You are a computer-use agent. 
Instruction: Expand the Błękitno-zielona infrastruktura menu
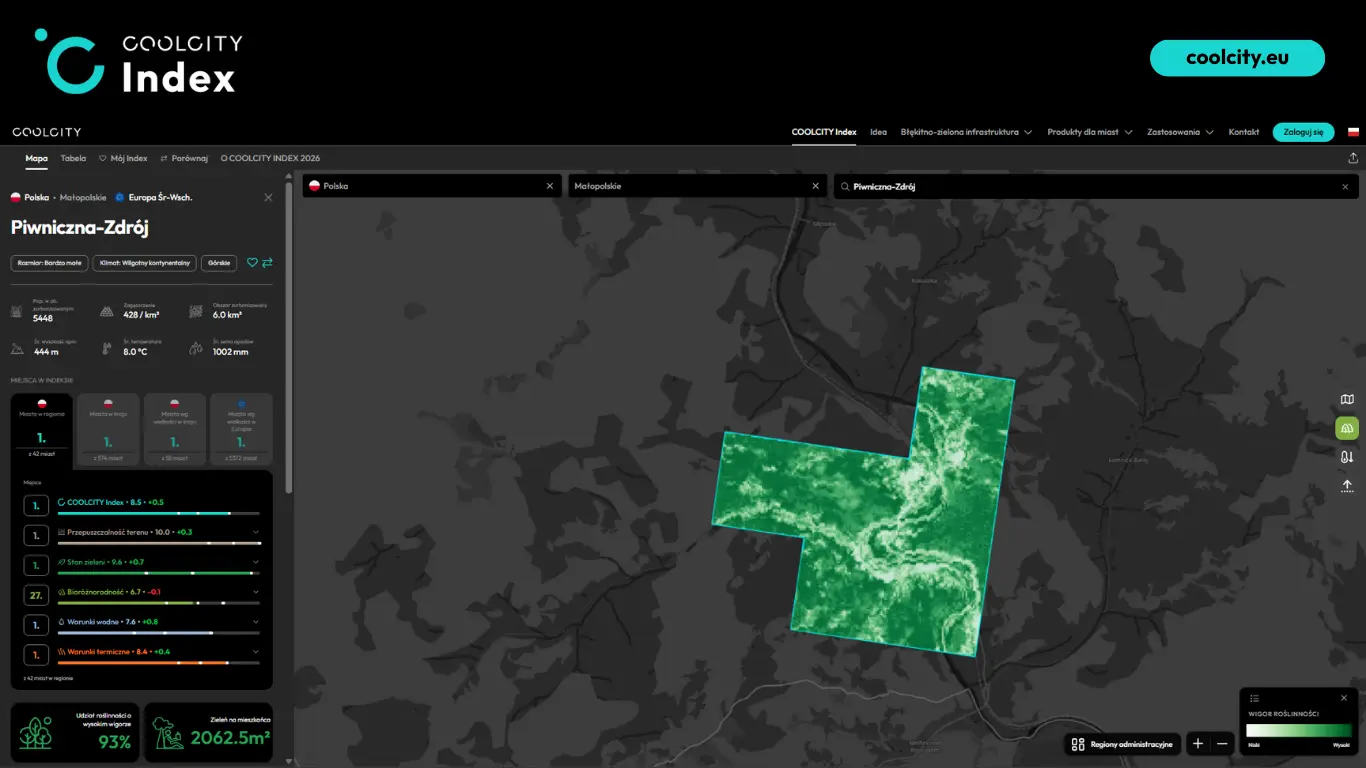966,132
